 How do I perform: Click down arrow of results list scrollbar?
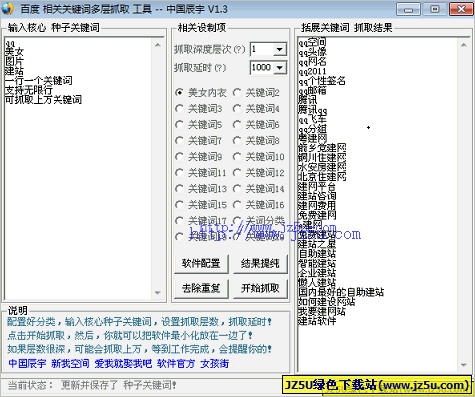[463, 365]
